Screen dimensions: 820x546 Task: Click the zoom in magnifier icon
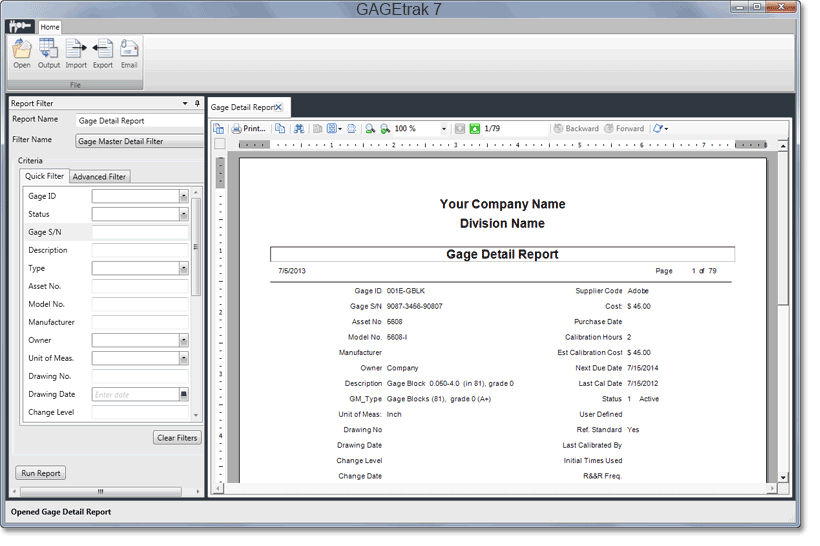[385, 129]
